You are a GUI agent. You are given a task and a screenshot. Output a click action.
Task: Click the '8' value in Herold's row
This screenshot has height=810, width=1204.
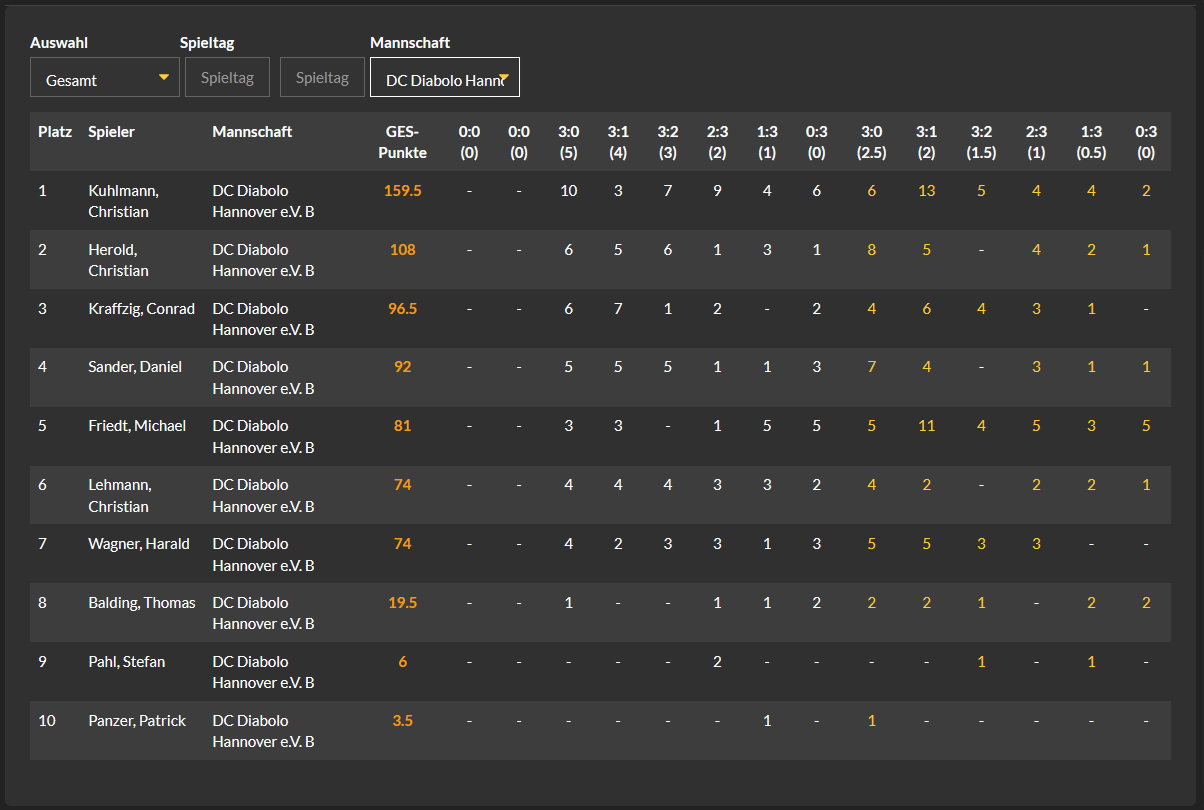click(x=872, y=249)
